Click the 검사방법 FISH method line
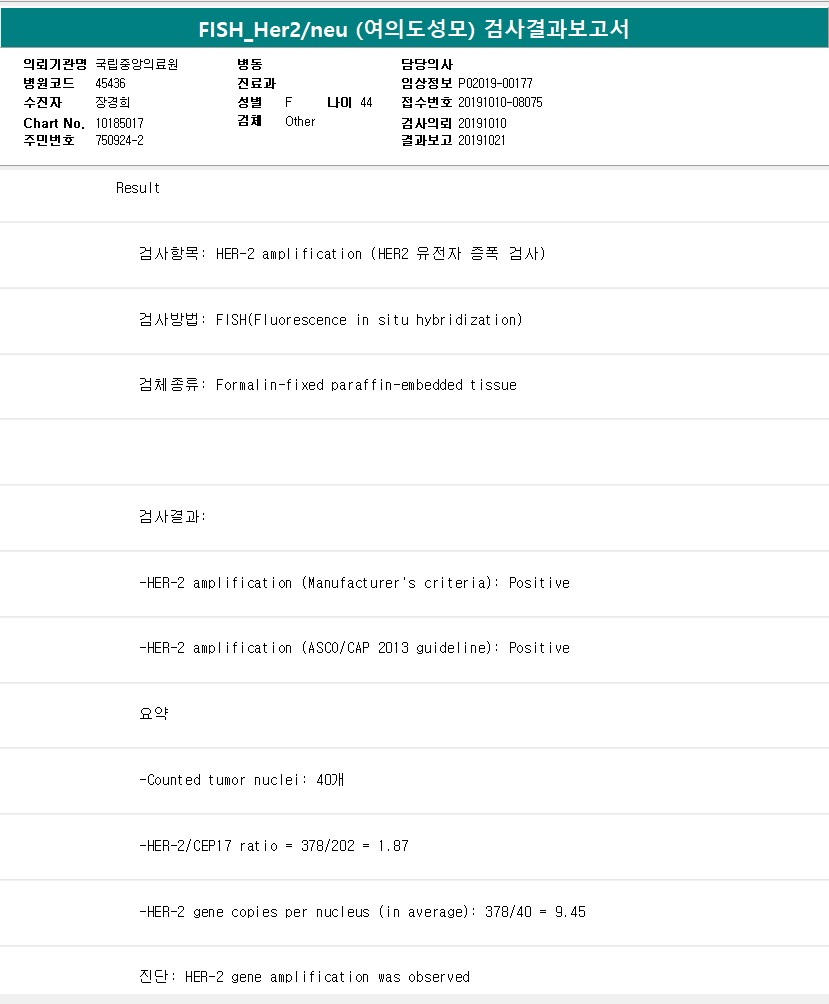Image resolution: width=829 pixels, height=1004 pixels. 330,320
